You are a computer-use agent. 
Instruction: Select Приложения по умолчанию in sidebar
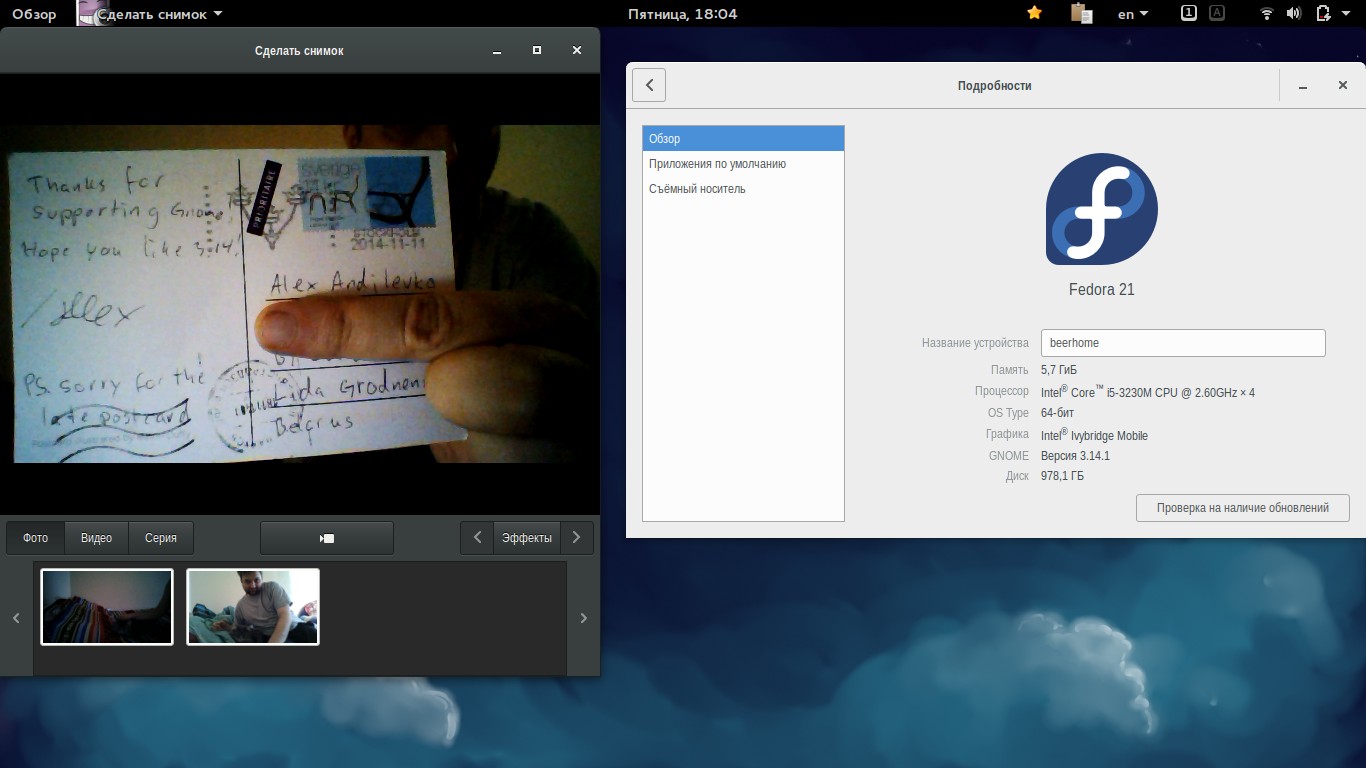[x=743, y=164]
